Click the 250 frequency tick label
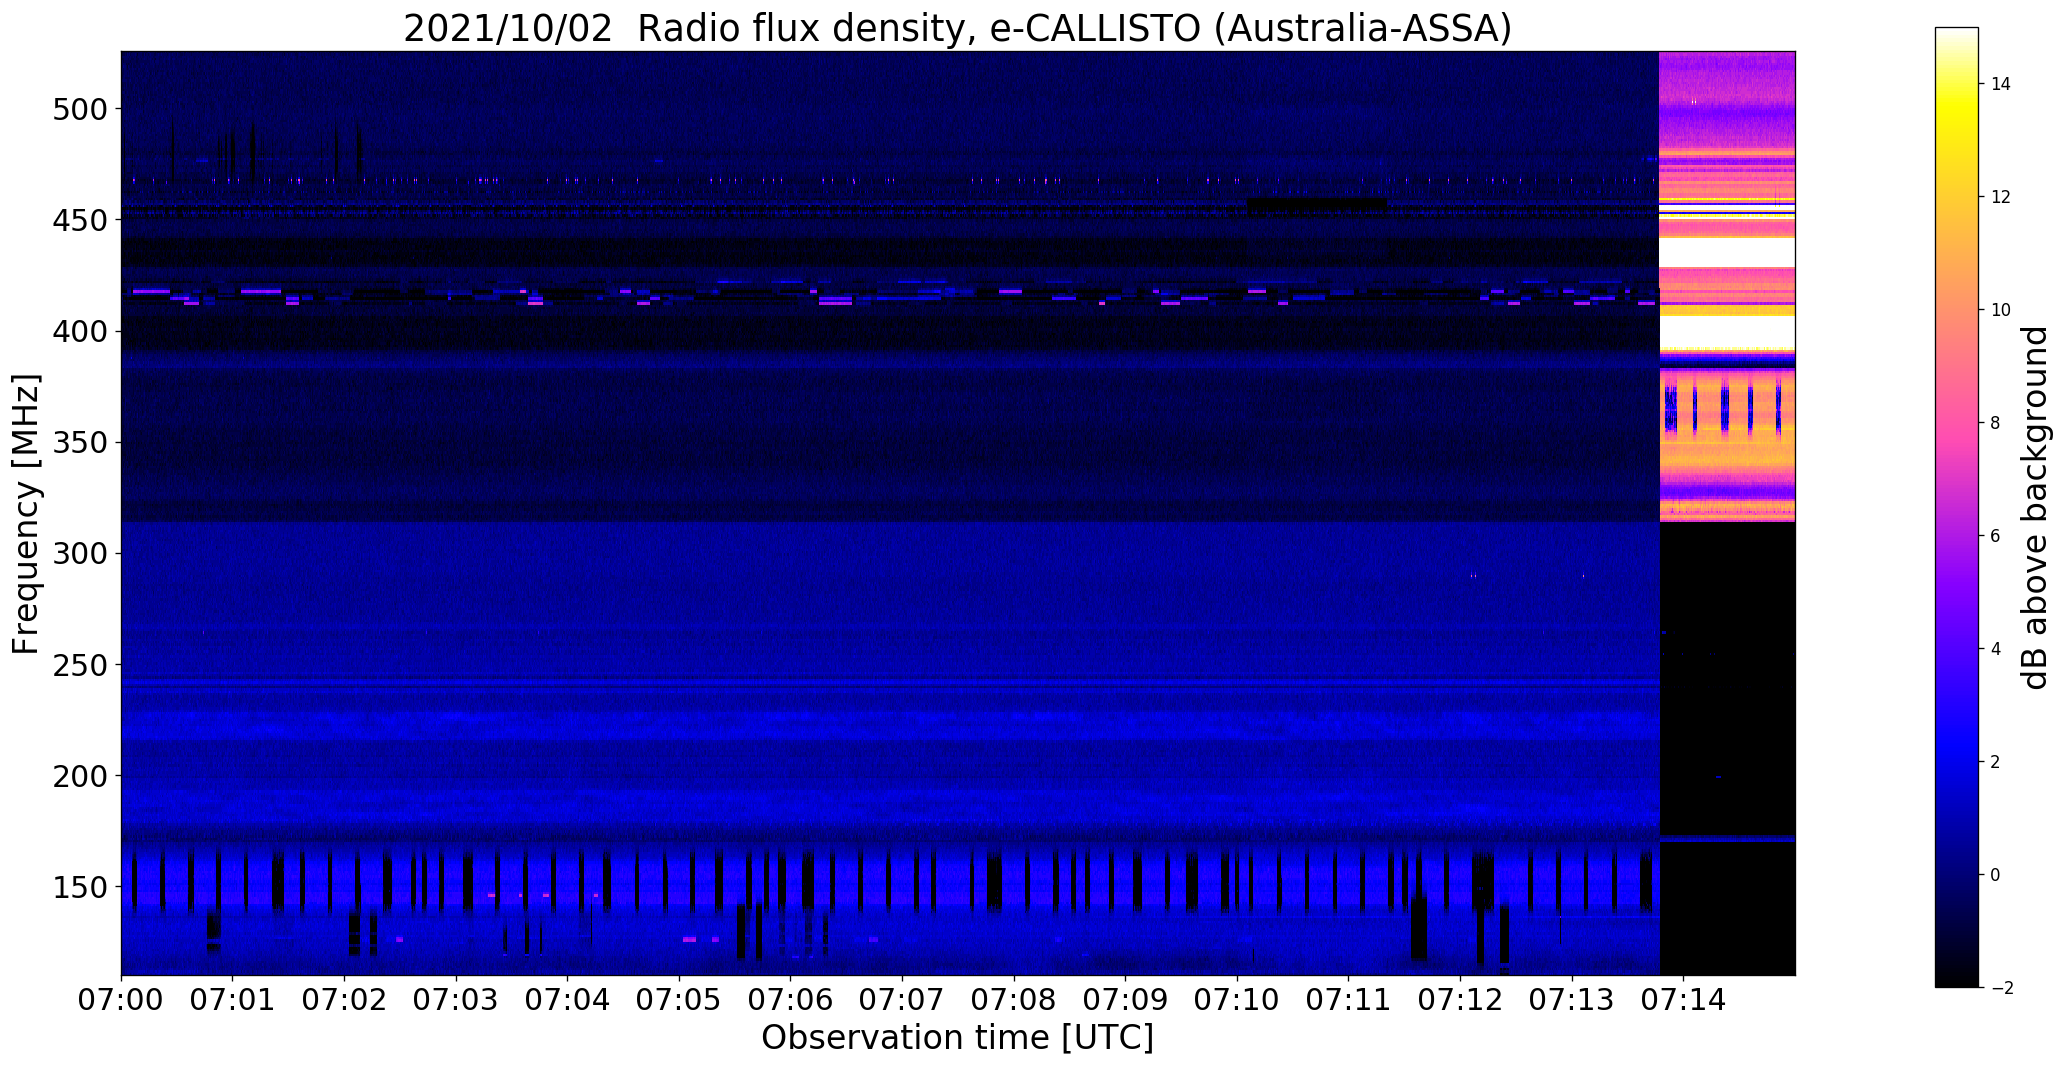 tap(79, 665)
